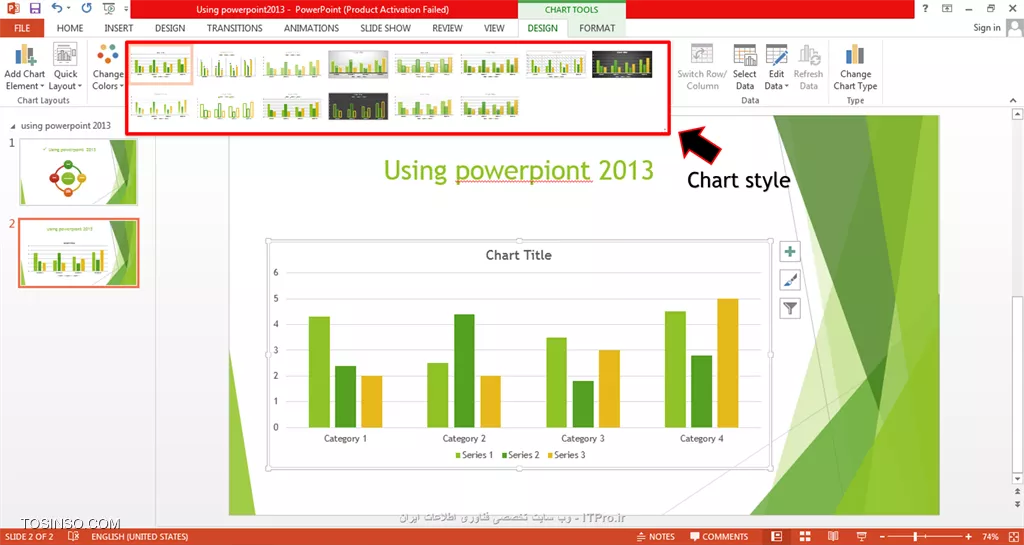The height and width of the screenshot is (545, 1024).
Task: Go to next slide using scrollbar double-arrow
Action: click(x=1017, y=504)
